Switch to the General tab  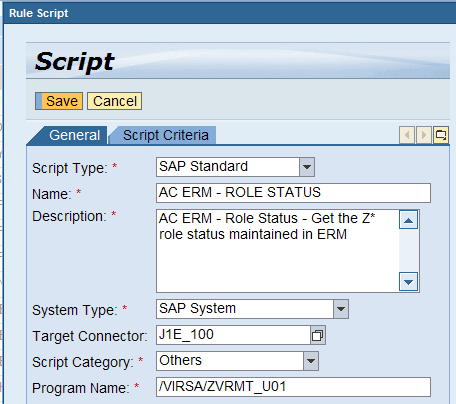tap(74, 135)
